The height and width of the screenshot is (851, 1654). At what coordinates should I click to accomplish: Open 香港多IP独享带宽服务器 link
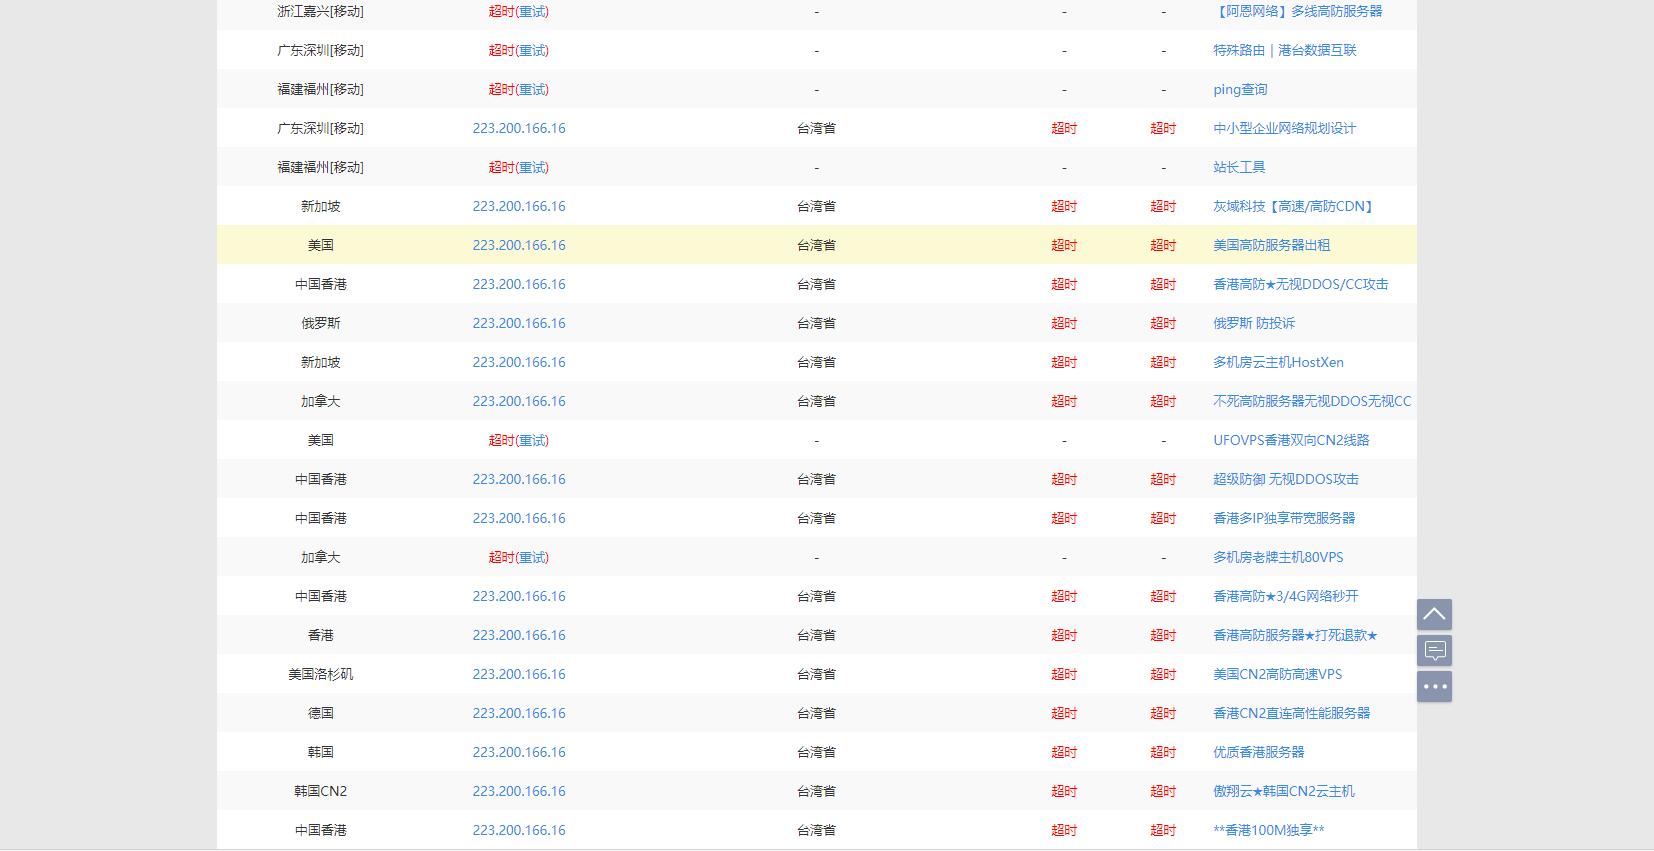(x=1284, y=518)
